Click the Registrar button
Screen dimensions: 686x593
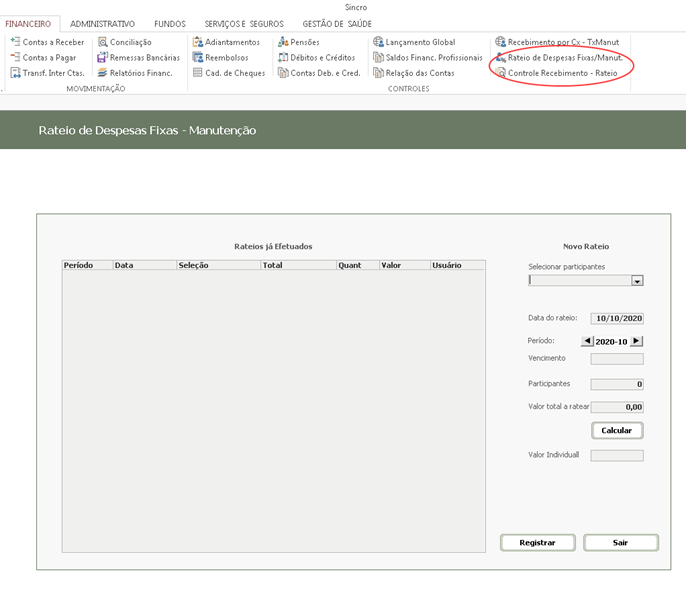(x=538, y=542)
